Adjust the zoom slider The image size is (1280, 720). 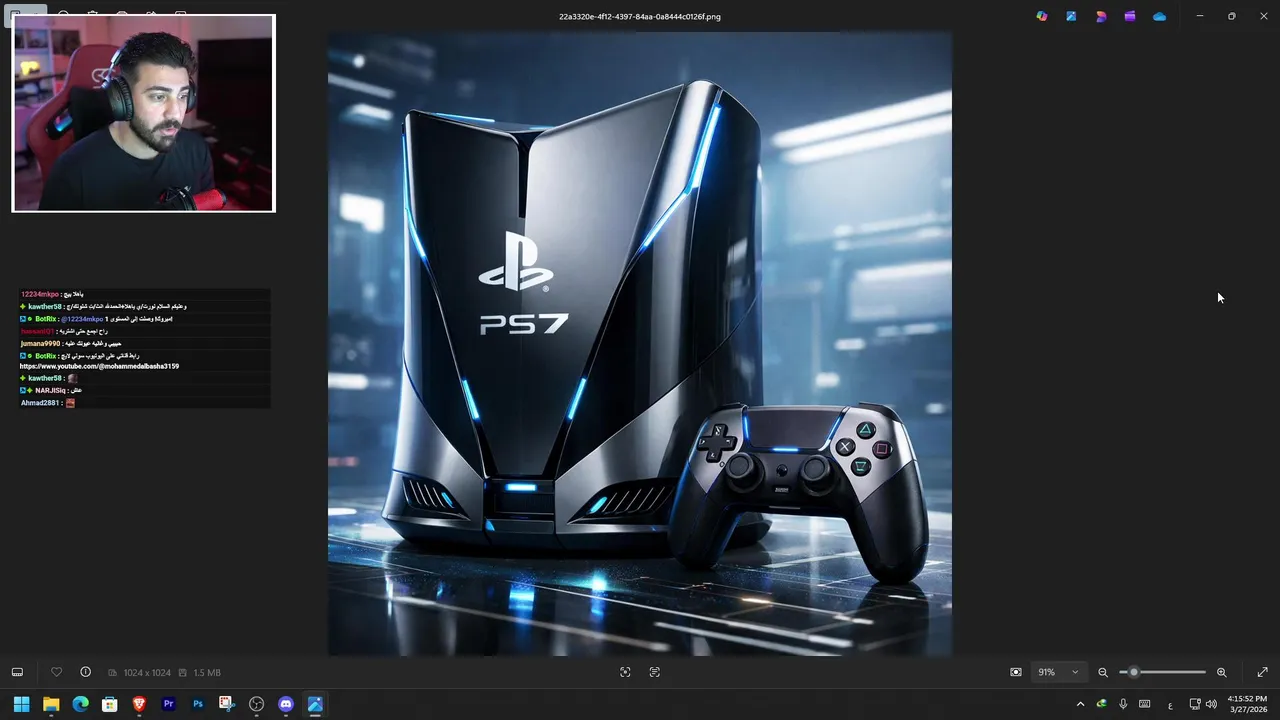click(x=1162, y=672)
